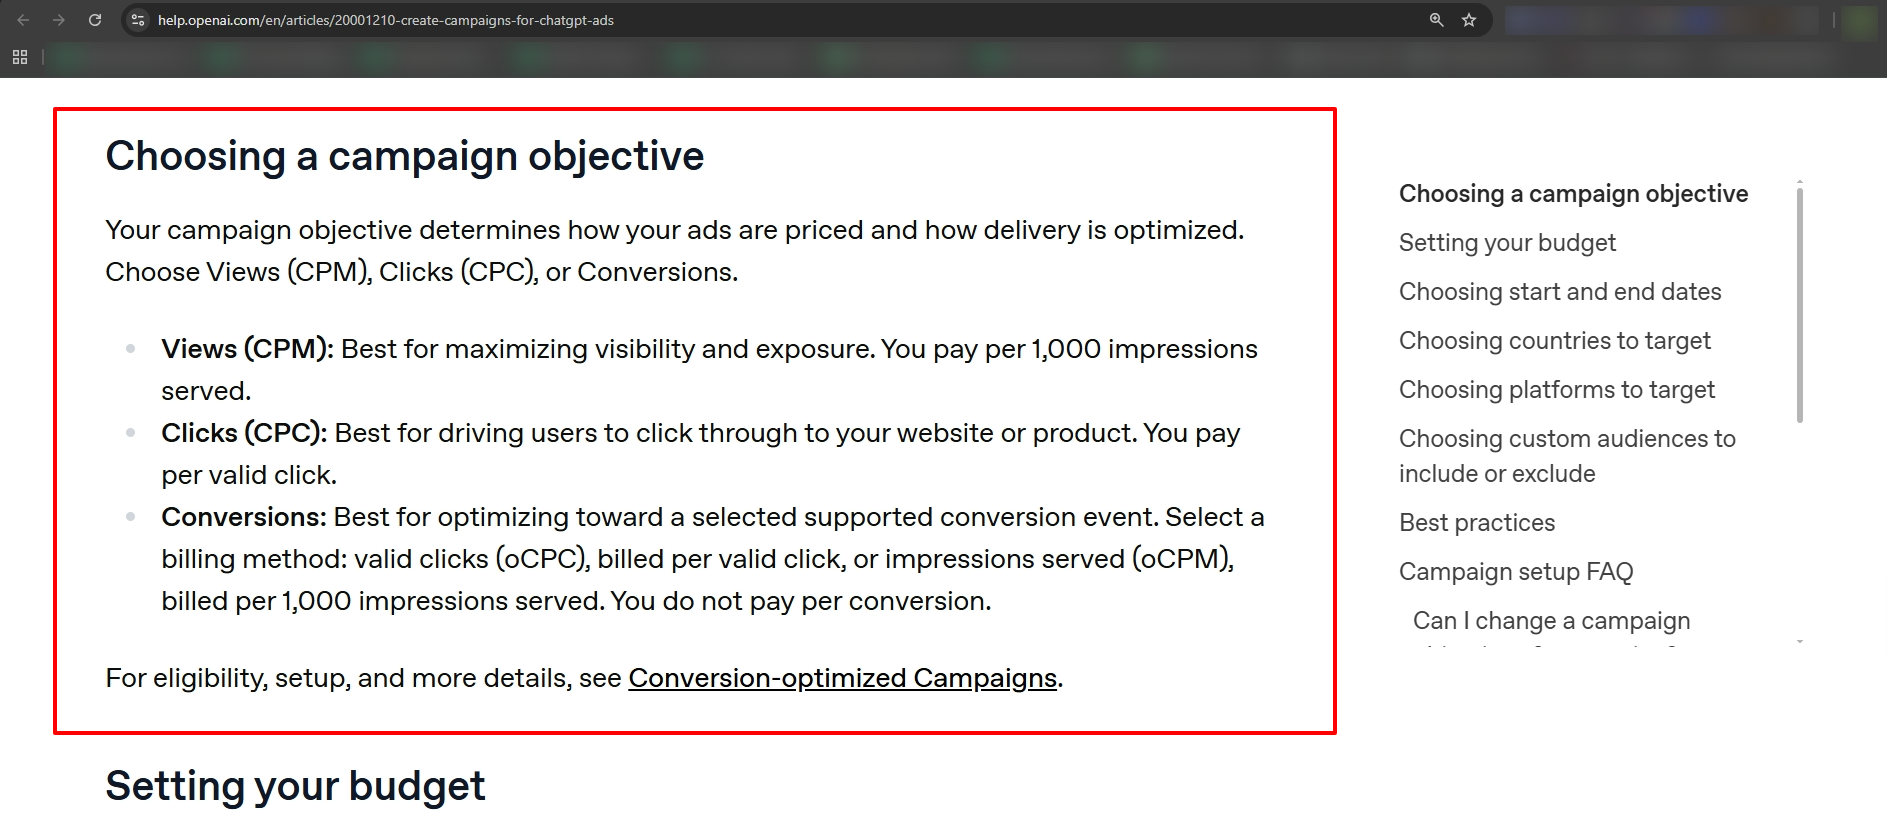Viewport: 1887px width, 830px height.
Task: Go to Choosing start and end dates
Action: 1560,292
